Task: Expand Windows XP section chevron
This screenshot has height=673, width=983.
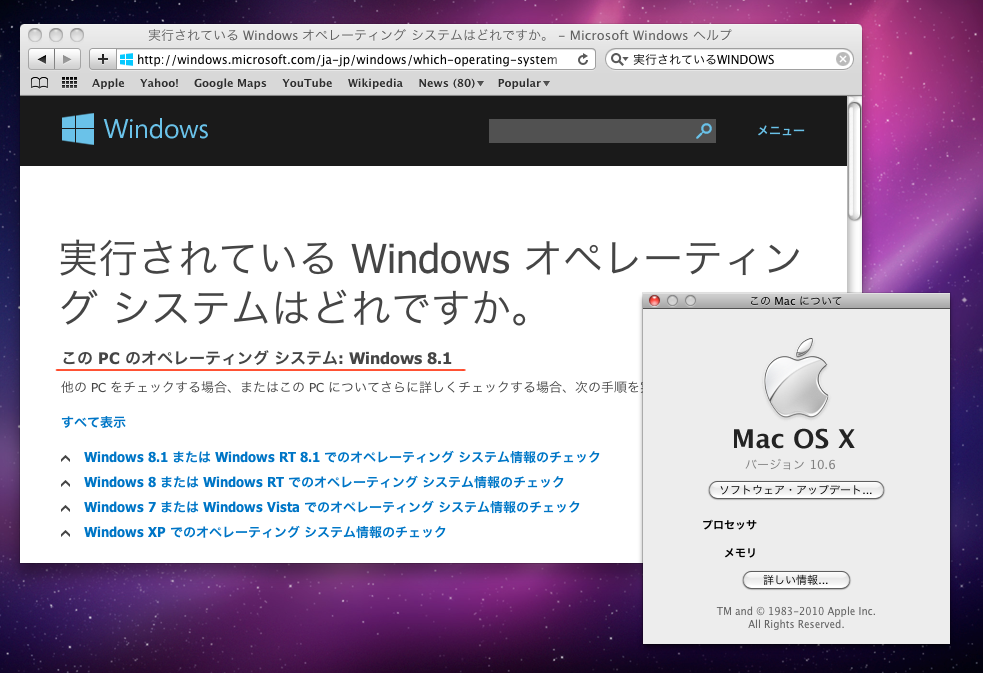Action: [65, 533]
